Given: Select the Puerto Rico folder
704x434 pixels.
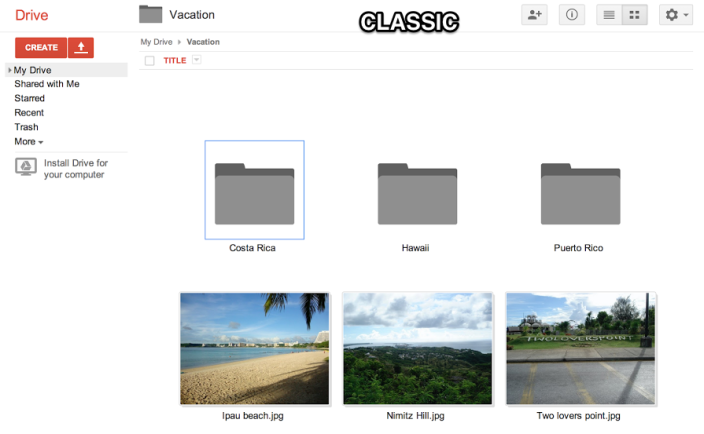Looking at the screenshot, I should point(579,193).
